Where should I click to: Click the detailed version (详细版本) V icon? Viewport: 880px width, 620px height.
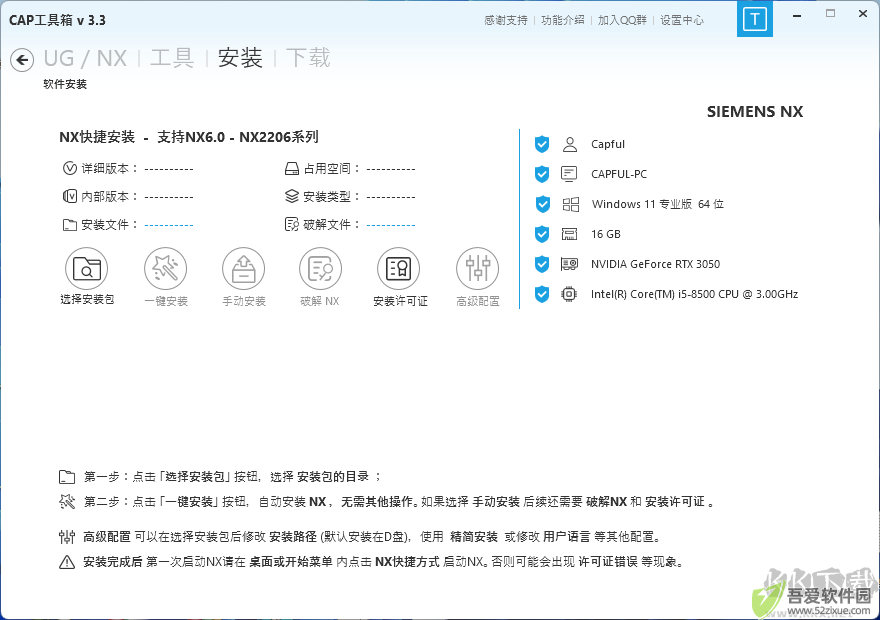pos(70,168)
